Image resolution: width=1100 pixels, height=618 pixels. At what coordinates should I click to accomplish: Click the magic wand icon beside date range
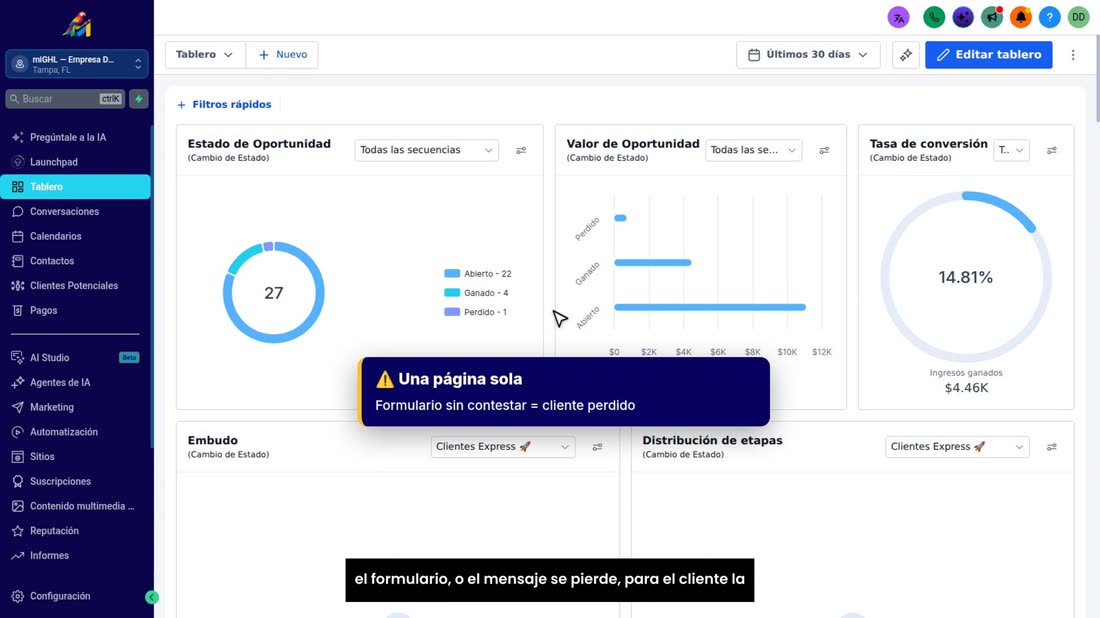[x=906, y=55]
